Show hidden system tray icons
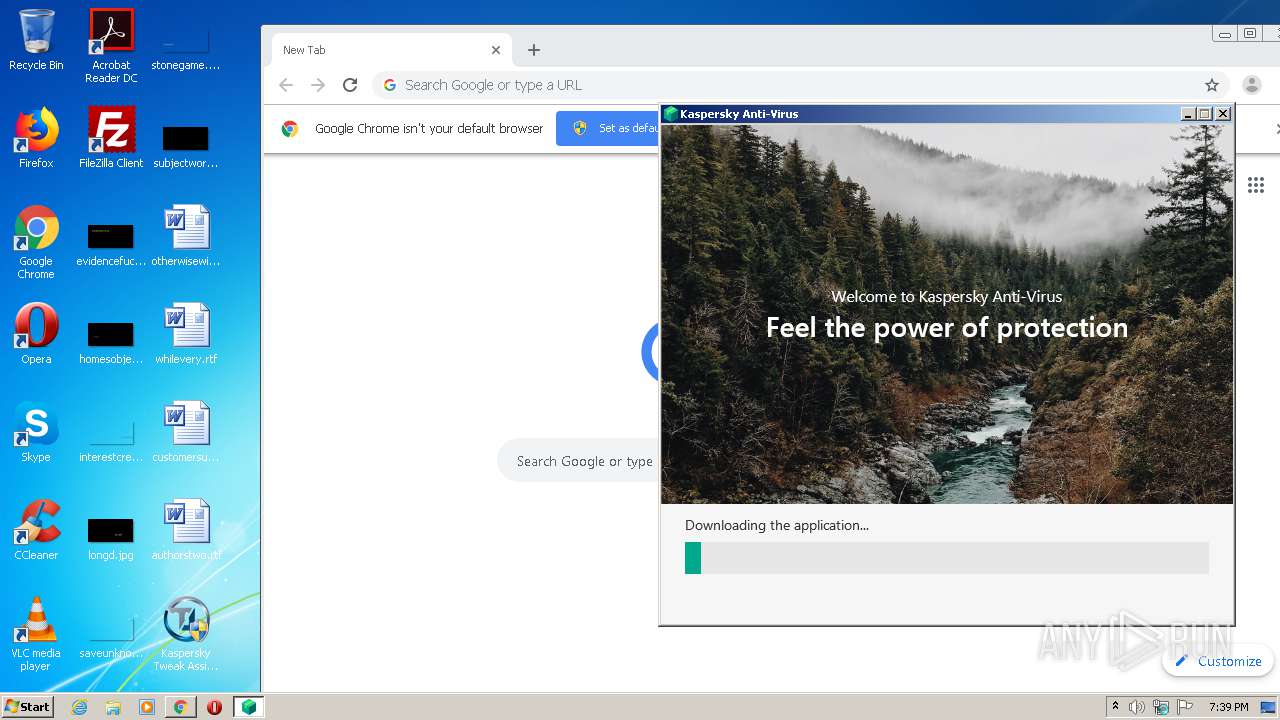 (x=1116, y=707)
